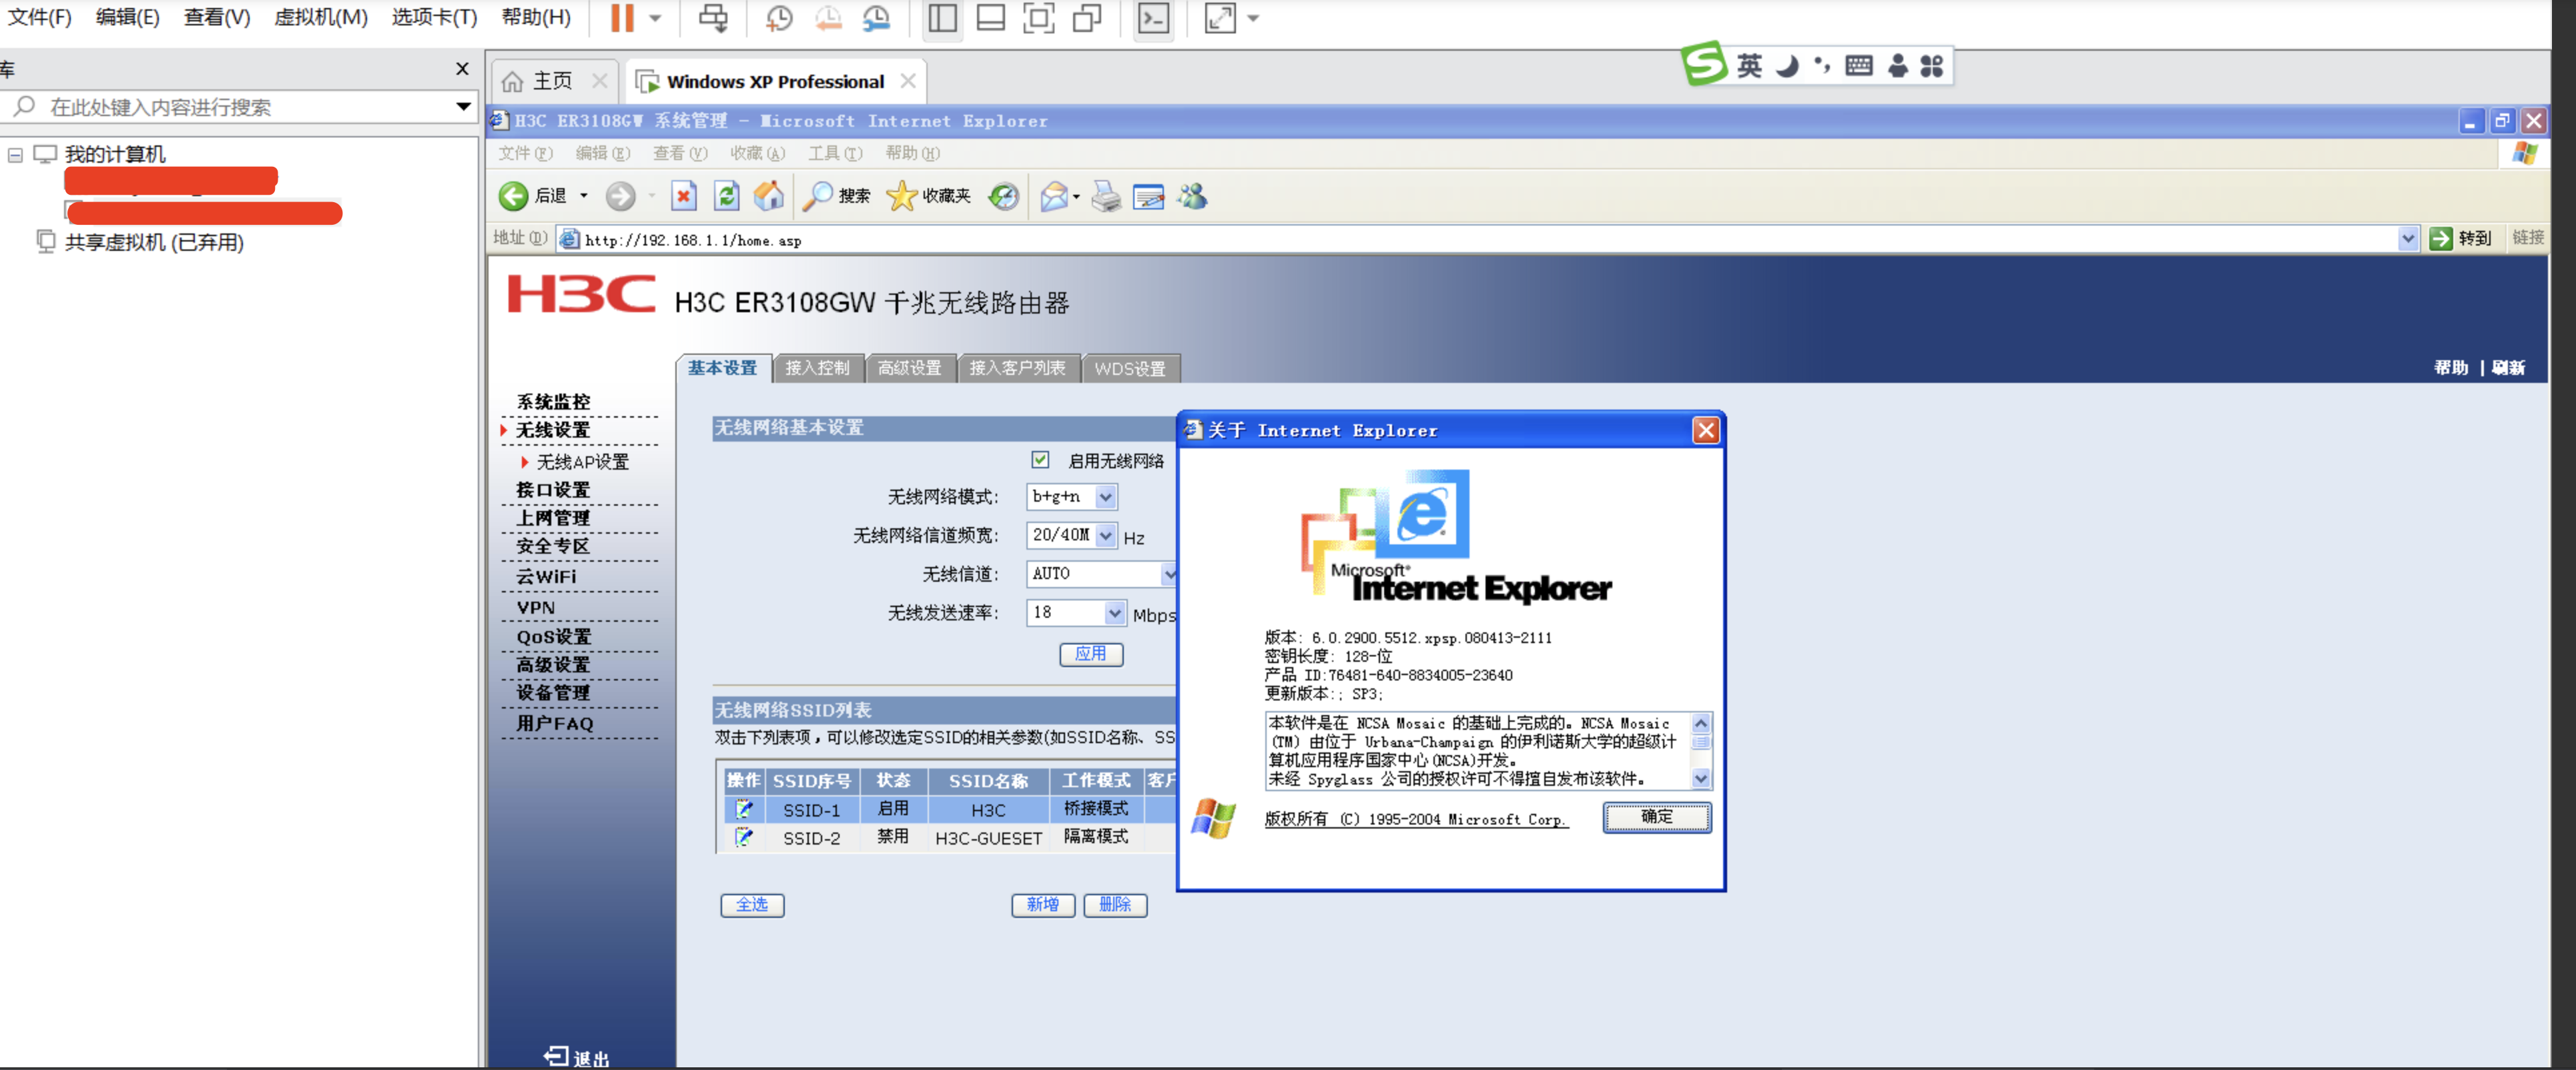The height and width of the screenshot is (1070, 2576).
Task: Click the 应用 button
Action: coord(1090,654)
